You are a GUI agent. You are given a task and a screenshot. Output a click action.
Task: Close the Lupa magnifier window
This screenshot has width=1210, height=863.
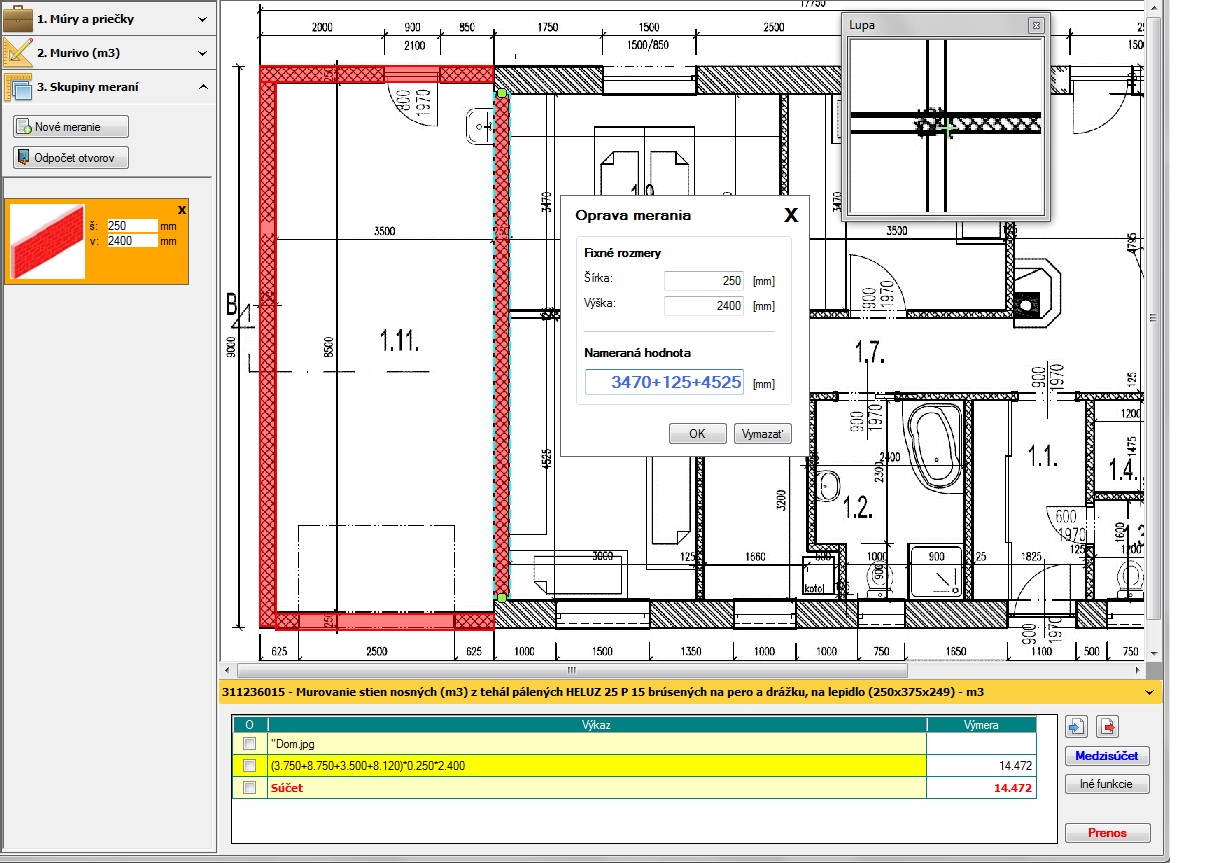(x=1035, y=25)
